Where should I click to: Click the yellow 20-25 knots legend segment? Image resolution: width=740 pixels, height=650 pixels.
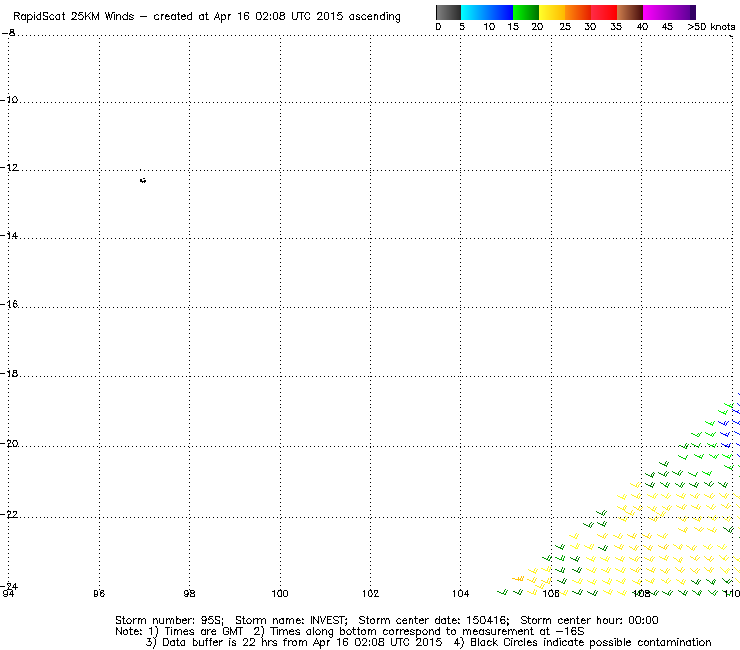[x=552, y=12]
